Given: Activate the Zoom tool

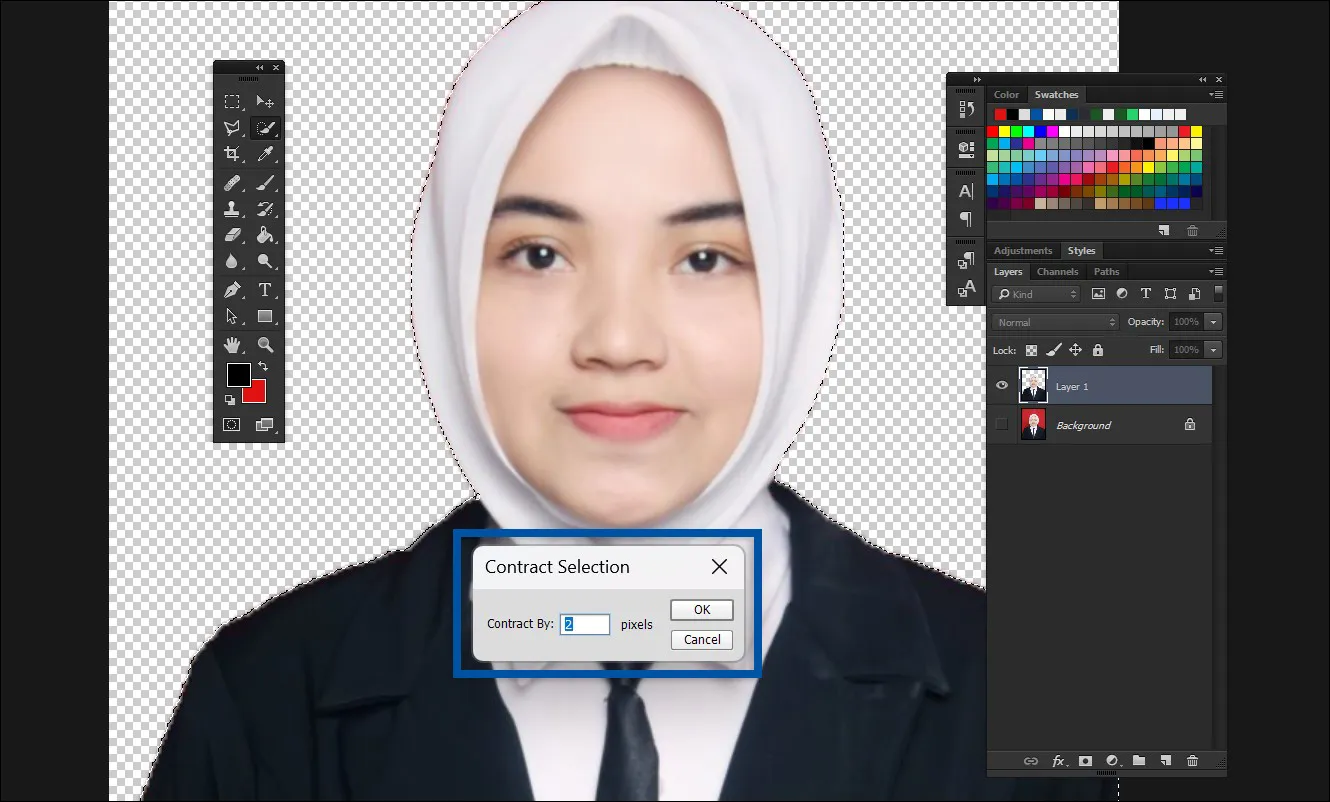Looking at the screenshot, I should click(x=265, y=345).
